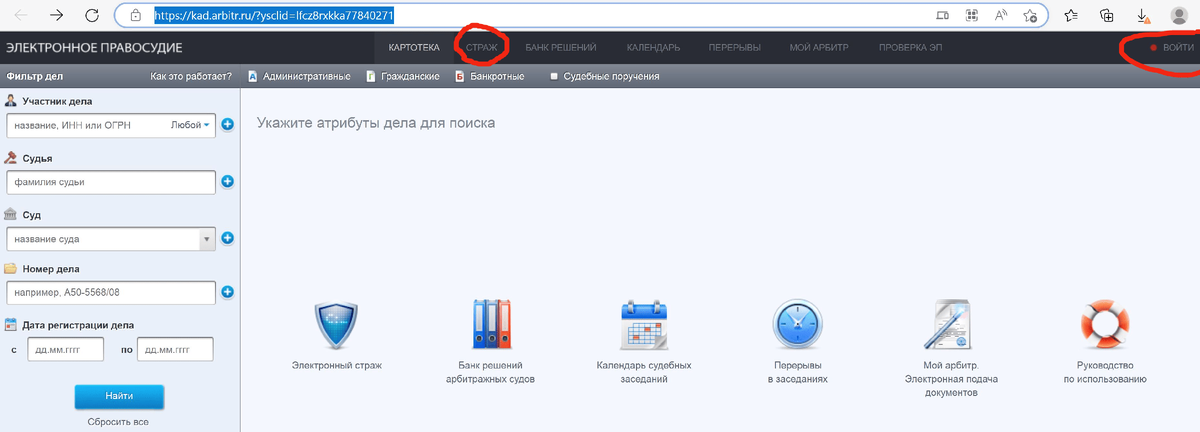Click 'Перерывы в заседаниях' caption
This screenshot has width=1200, height=432.
(x=797, y=373)
